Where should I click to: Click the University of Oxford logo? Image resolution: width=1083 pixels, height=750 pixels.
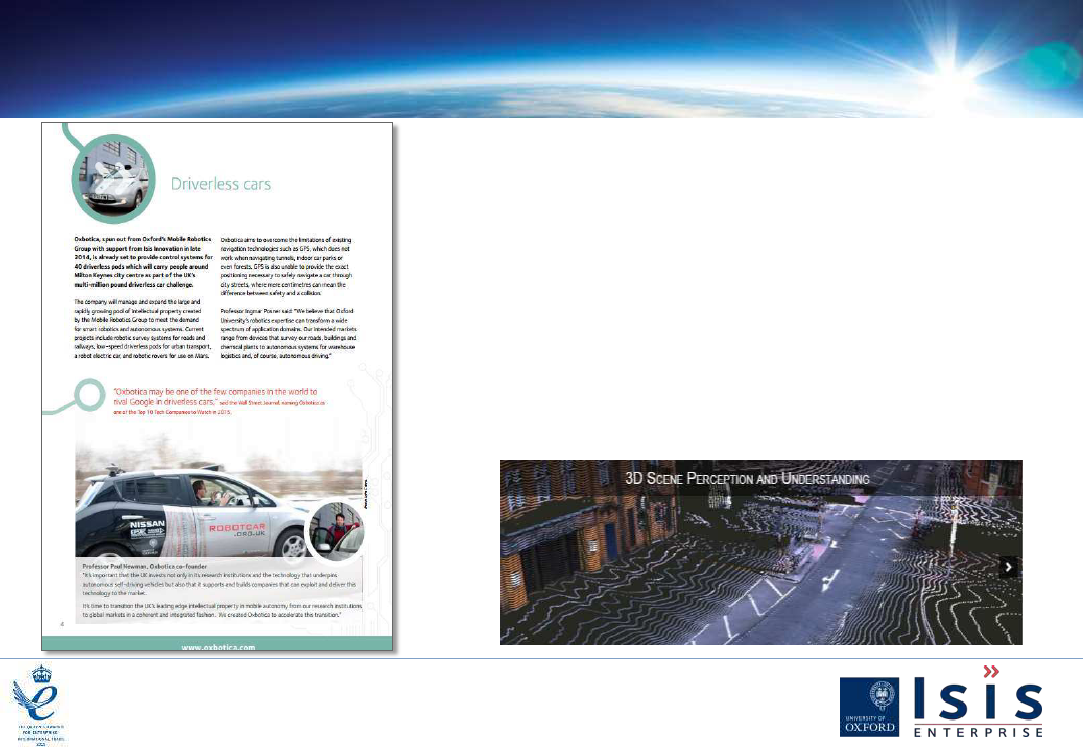[x=869, y=706]
